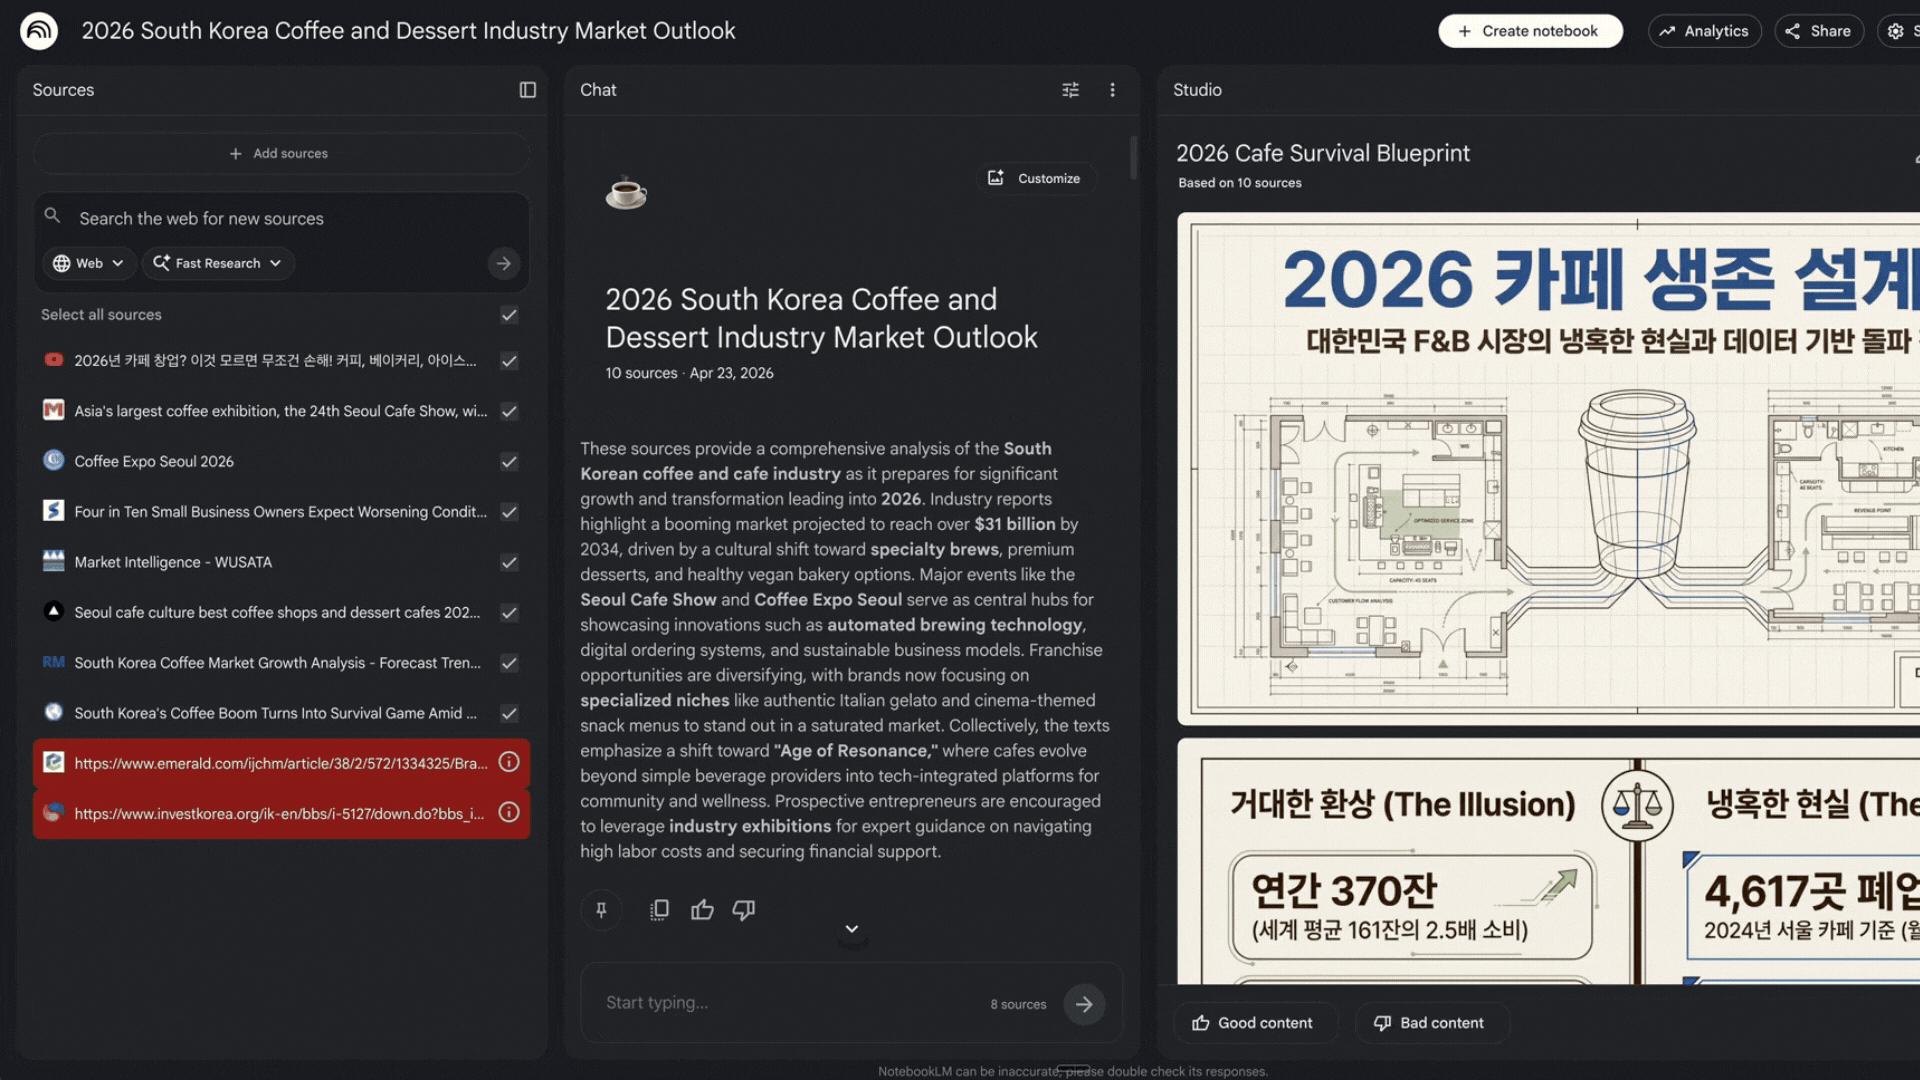Open chat configuration sliders icon

(1070, 90)
